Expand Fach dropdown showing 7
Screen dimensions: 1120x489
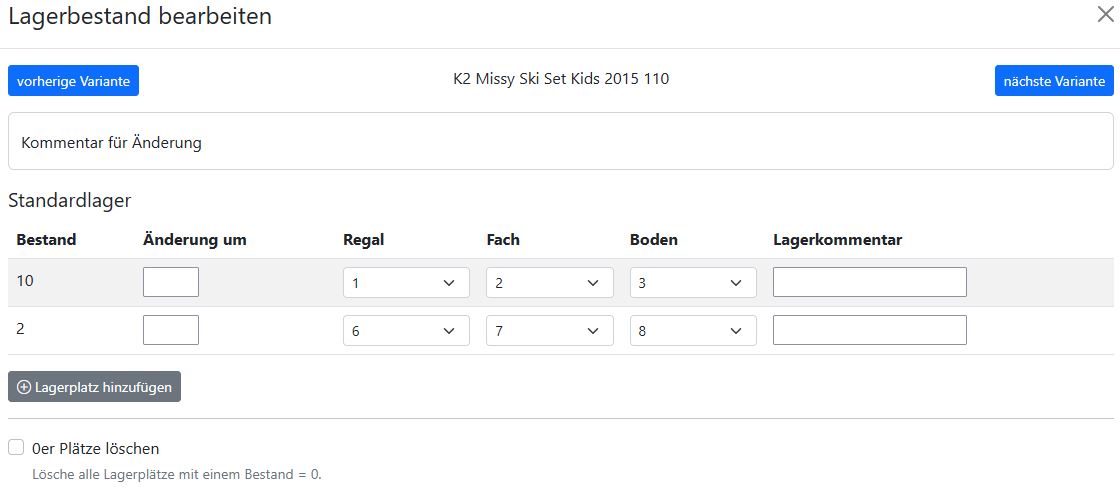click(x=549, y=330)
